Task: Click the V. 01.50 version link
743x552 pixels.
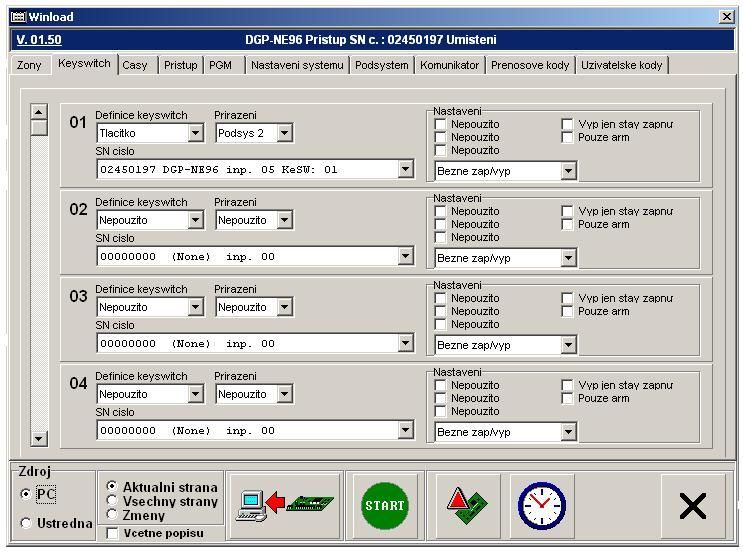Action: [x=39, y=40]
